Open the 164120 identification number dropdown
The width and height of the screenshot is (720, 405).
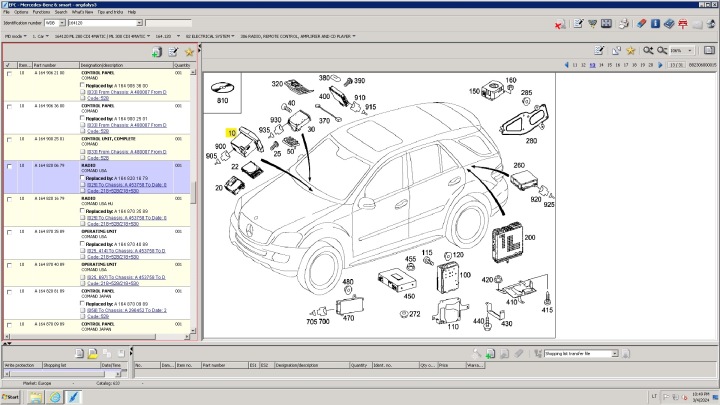click(139, 22)
